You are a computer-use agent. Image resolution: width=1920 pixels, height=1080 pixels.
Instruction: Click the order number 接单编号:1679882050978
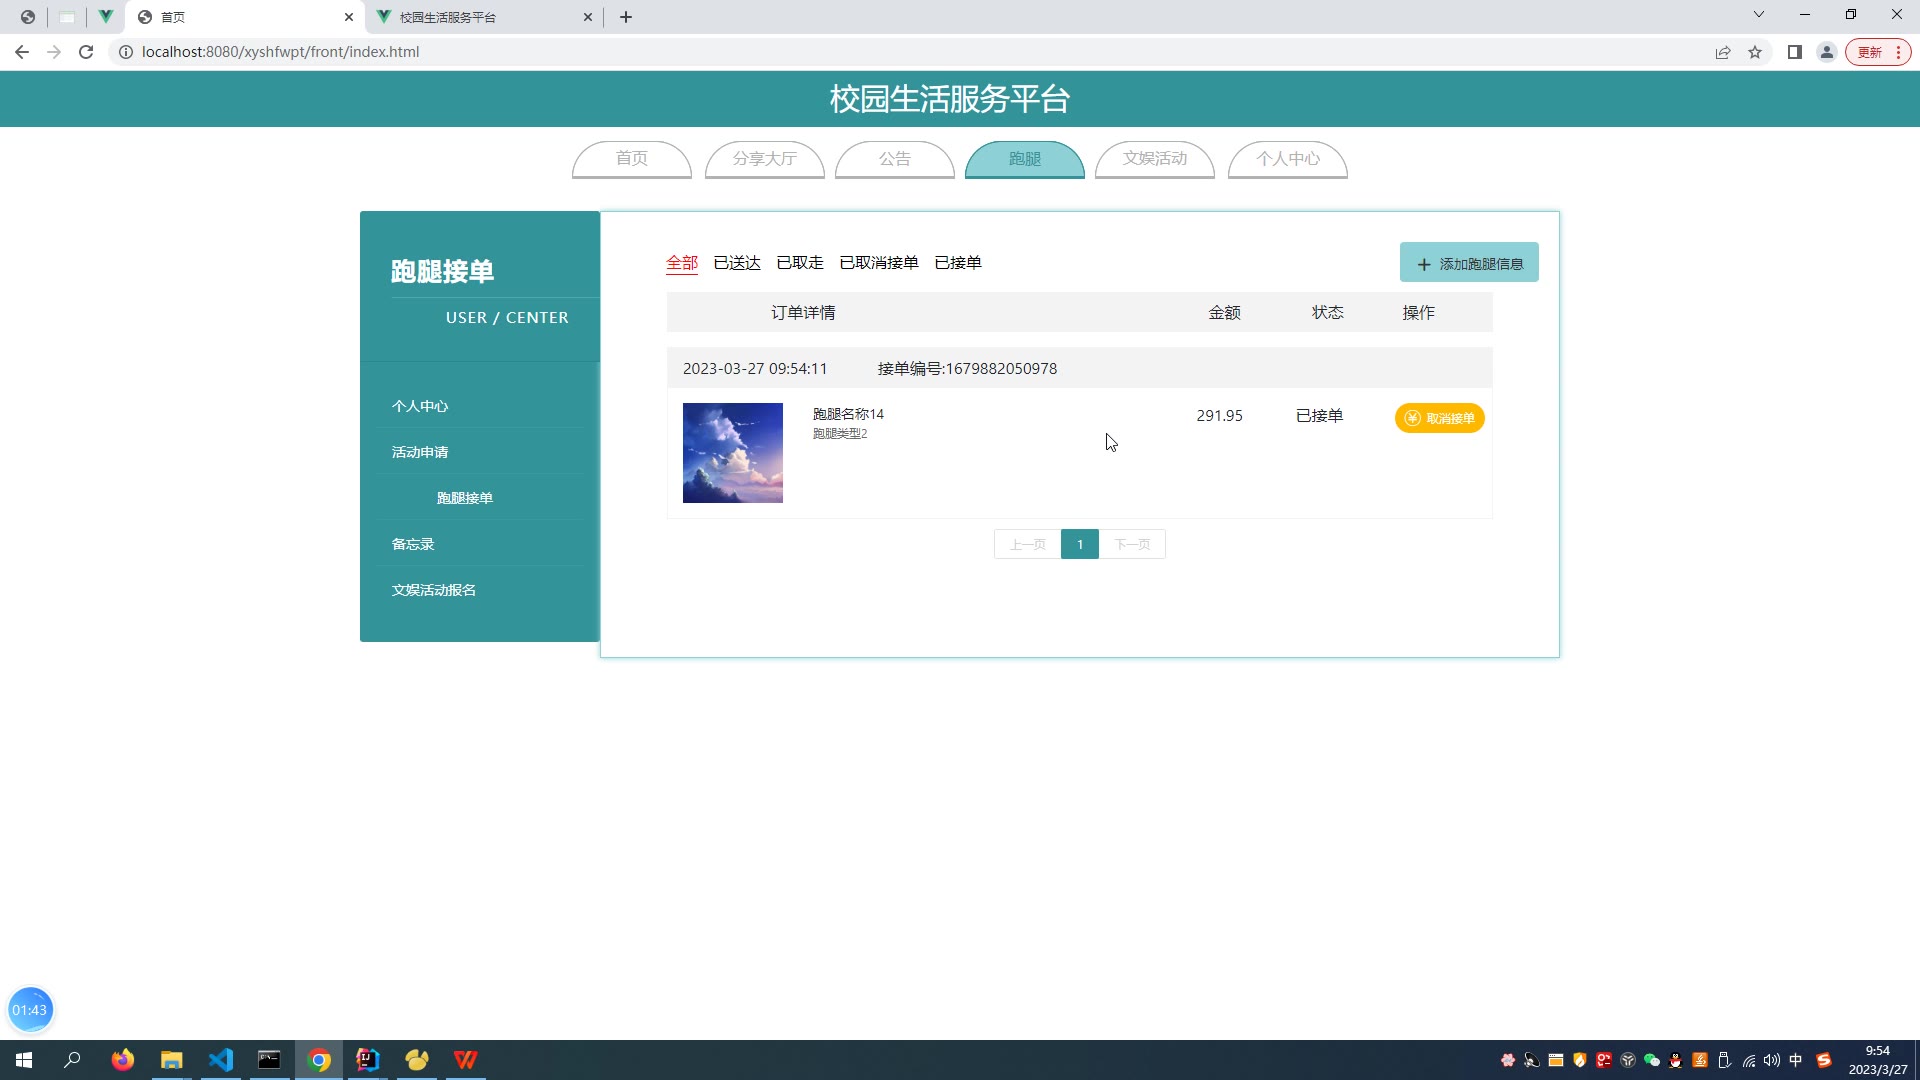(x=967, y=369)
